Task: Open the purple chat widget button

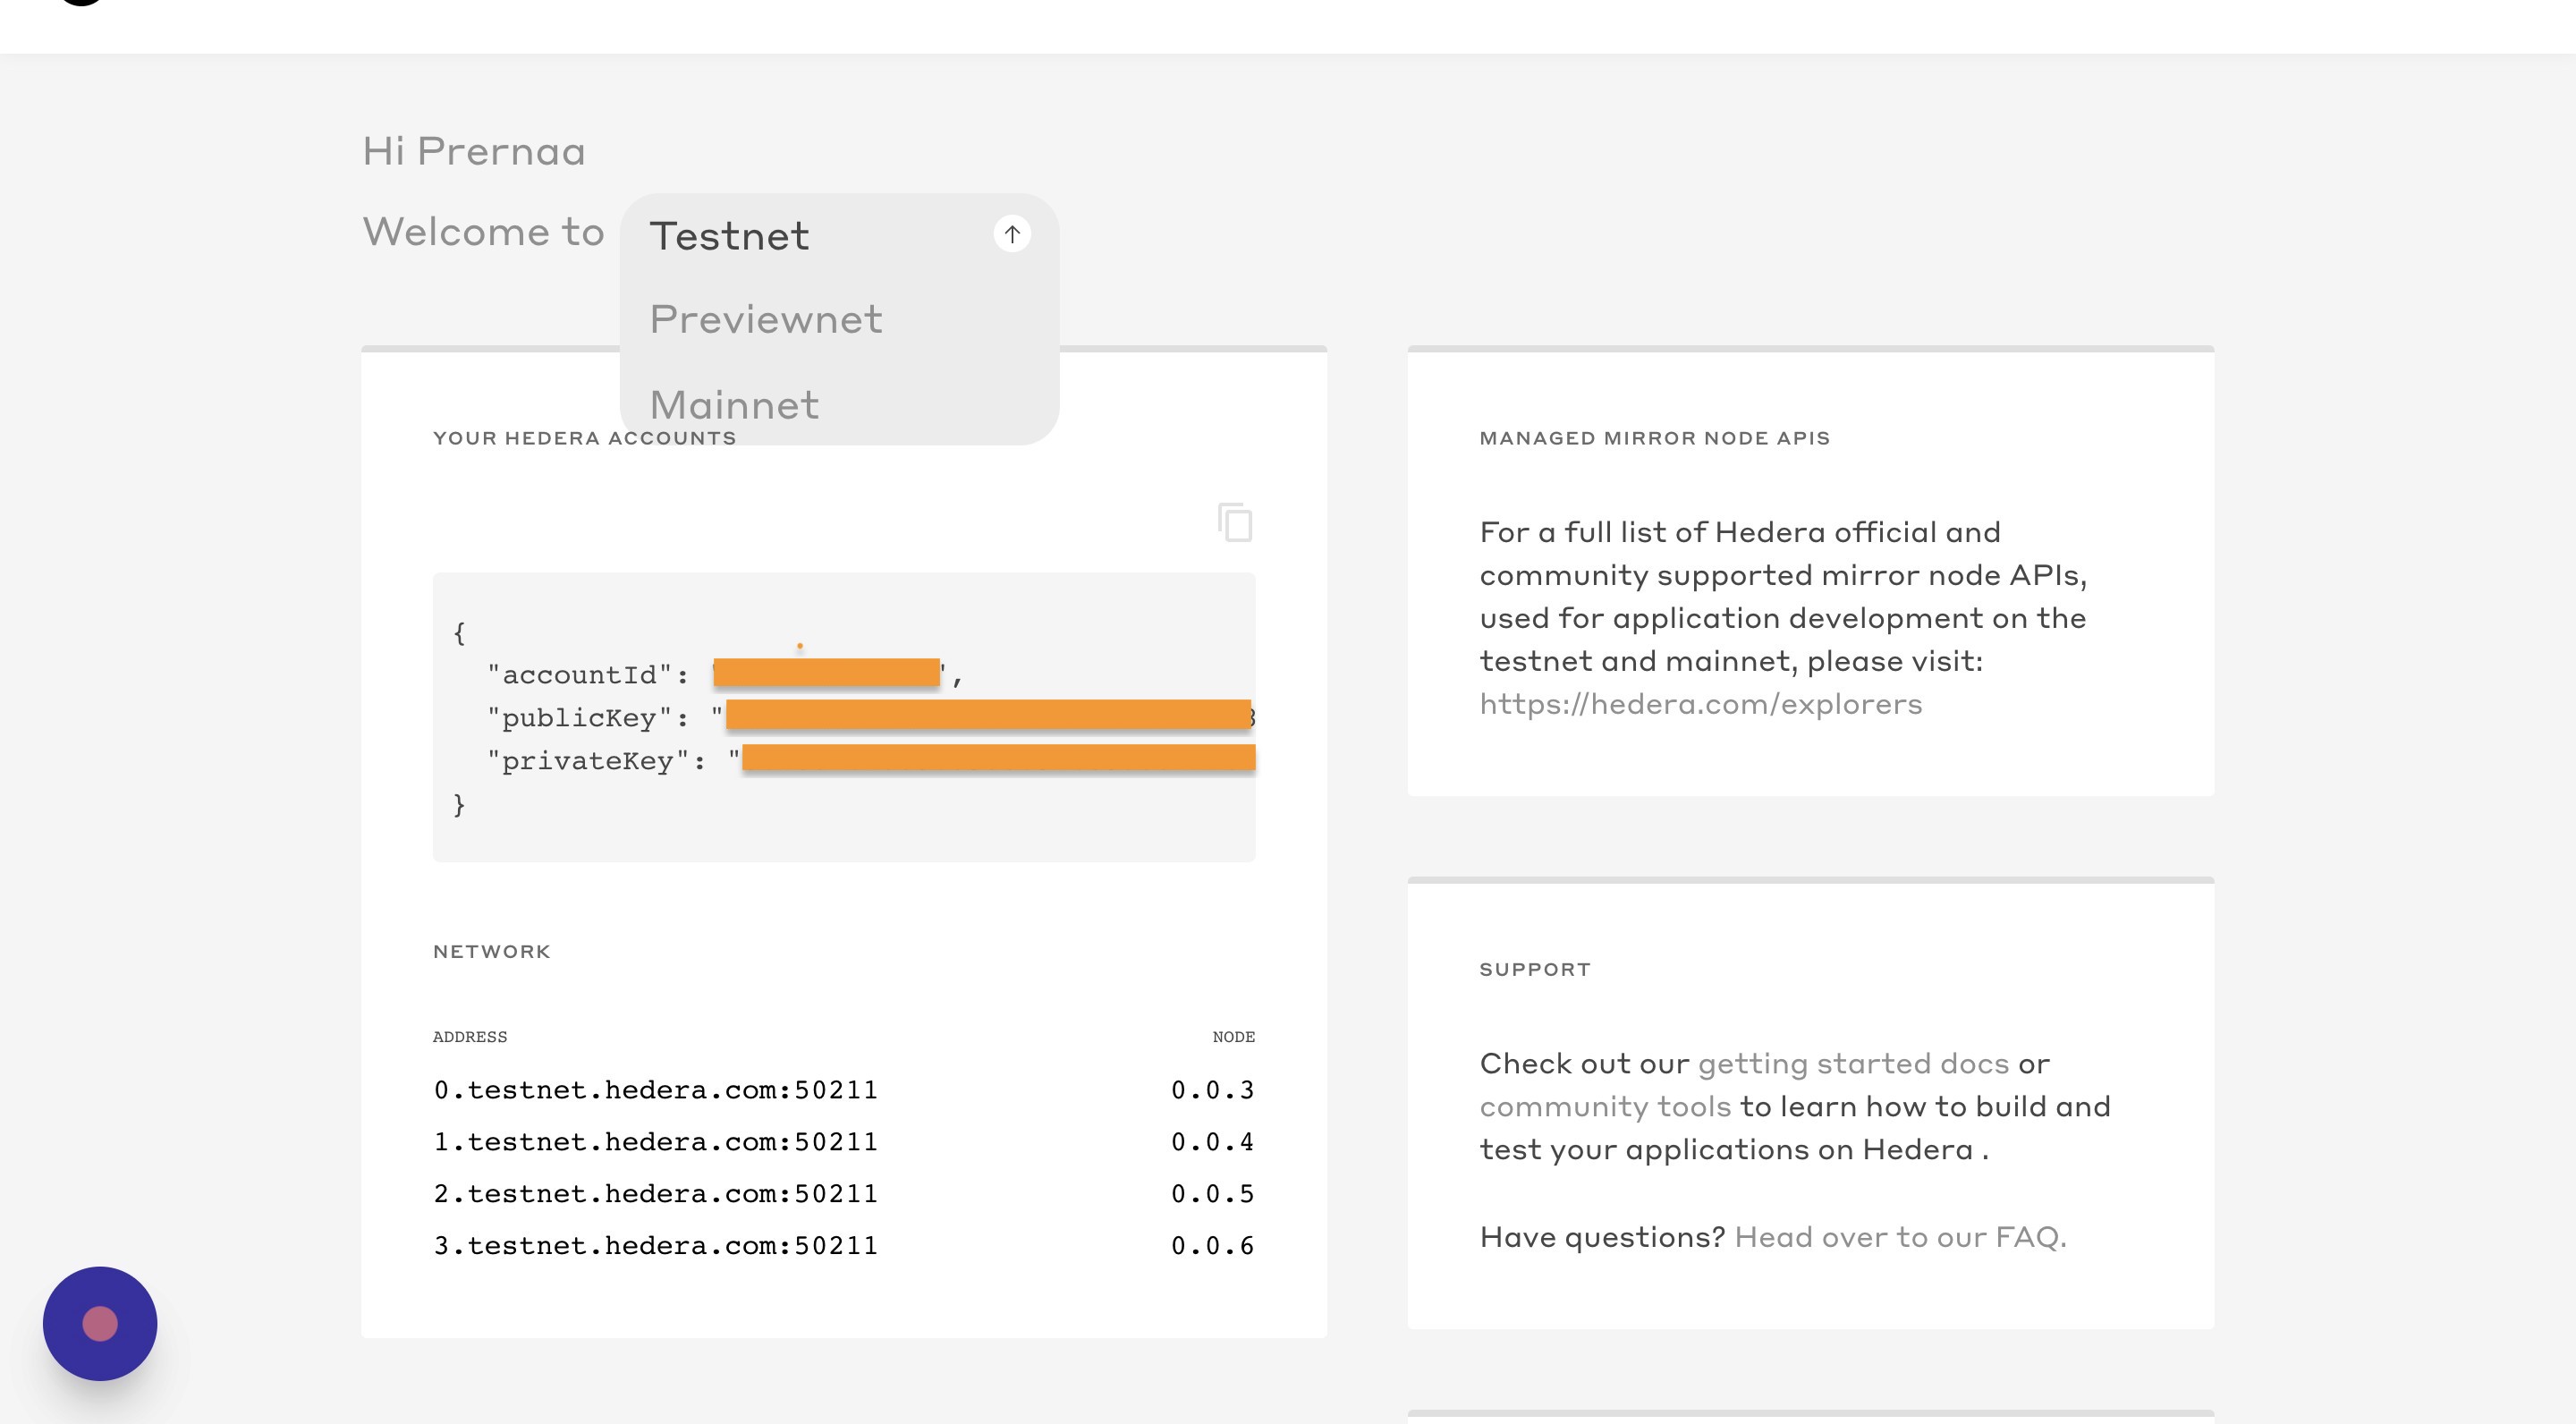Action: (100, 1323)
